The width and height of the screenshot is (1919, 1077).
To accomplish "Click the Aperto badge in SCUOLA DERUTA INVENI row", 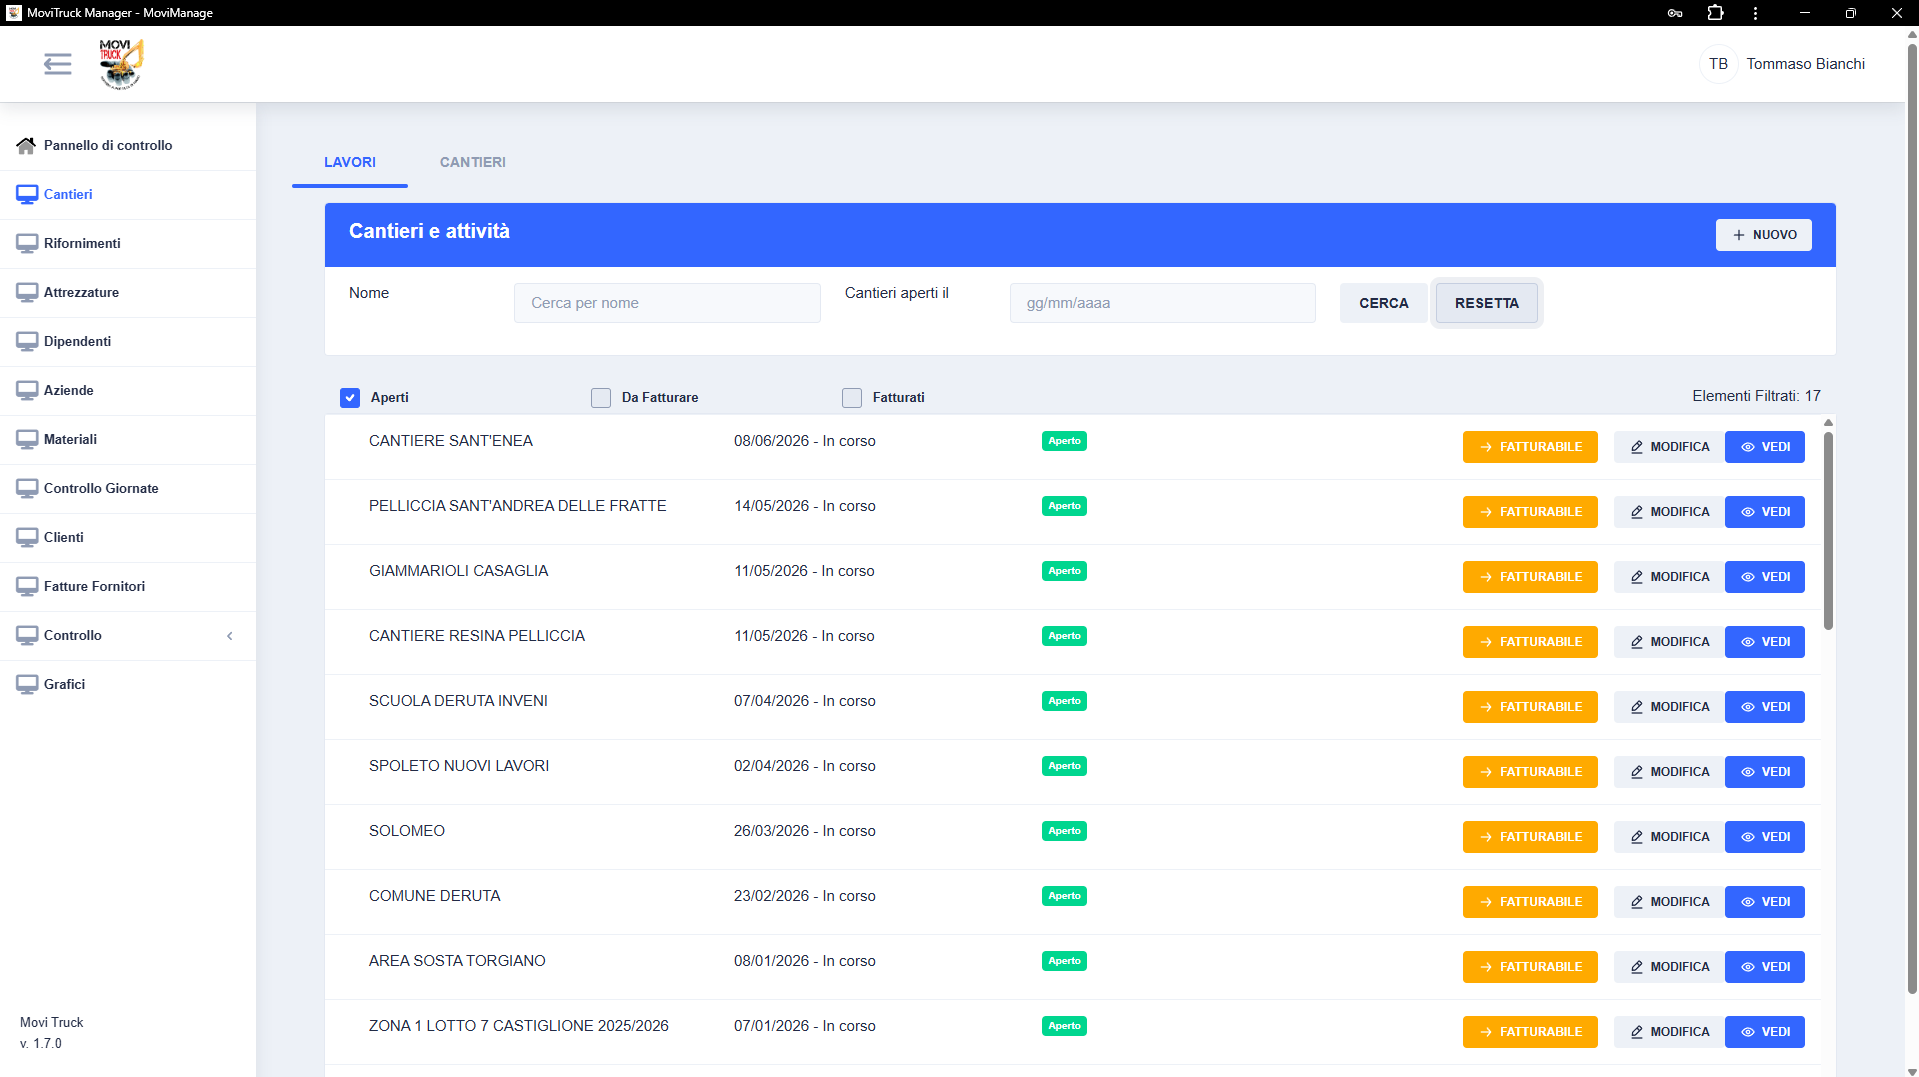I will tap(1064, 701).
